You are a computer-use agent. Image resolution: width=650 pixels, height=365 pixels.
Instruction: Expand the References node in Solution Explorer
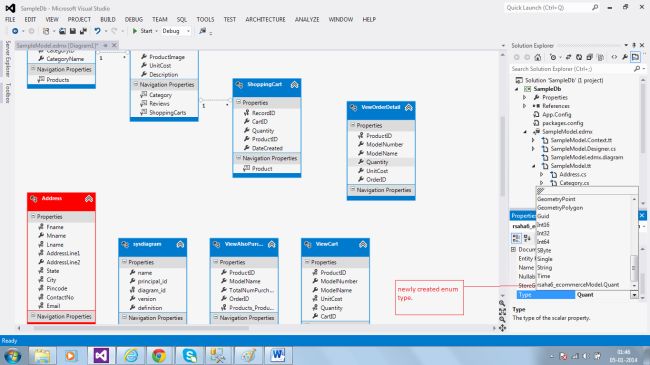[x=525, y=106]
